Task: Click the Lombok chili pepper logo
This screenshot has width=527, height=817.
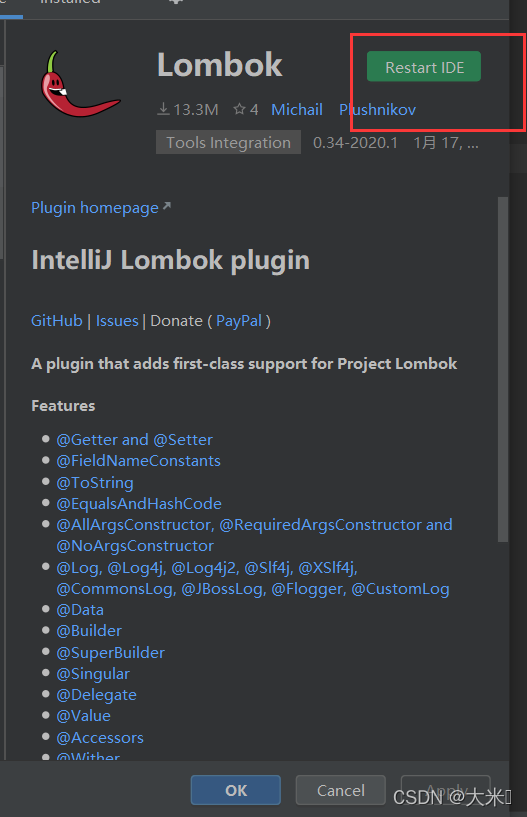Action: click(80, 84)
